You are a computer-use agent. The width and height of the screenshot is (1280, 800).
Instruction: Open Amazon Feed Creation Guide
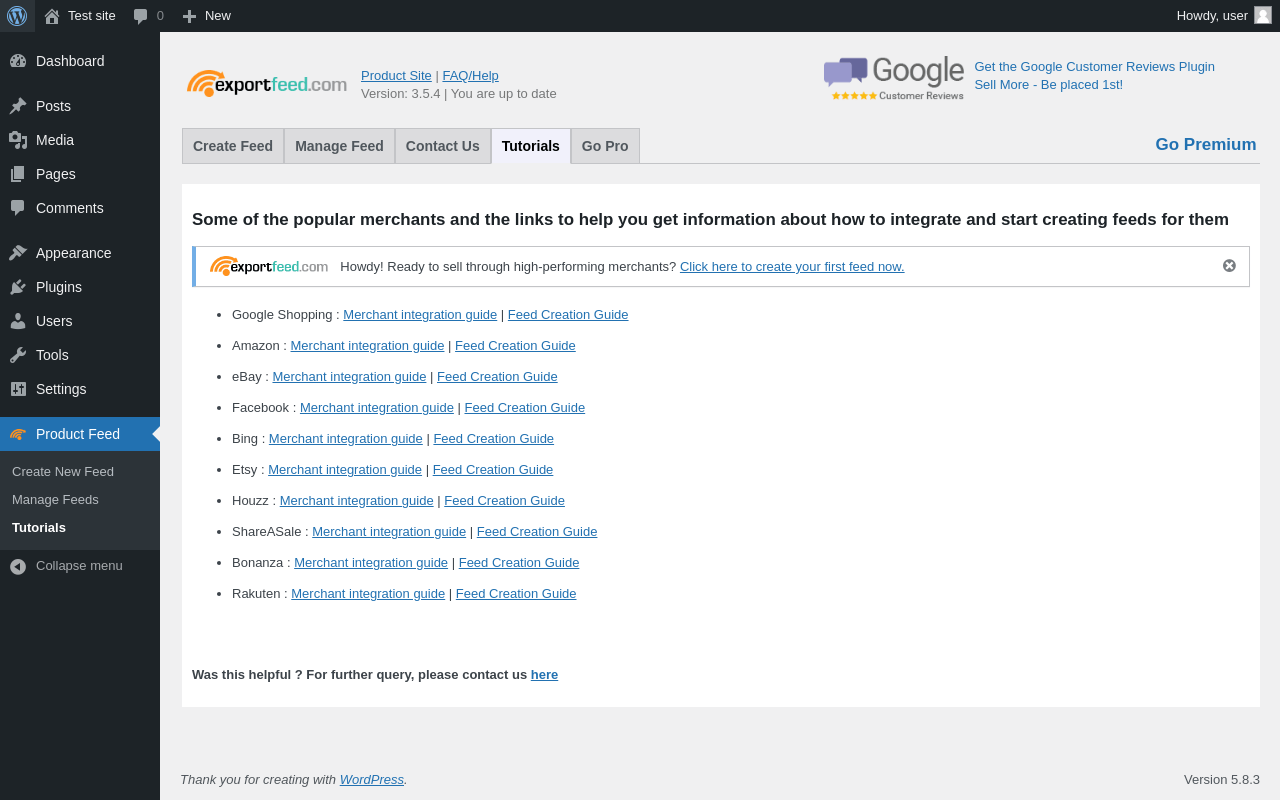(x=515, y=346)
